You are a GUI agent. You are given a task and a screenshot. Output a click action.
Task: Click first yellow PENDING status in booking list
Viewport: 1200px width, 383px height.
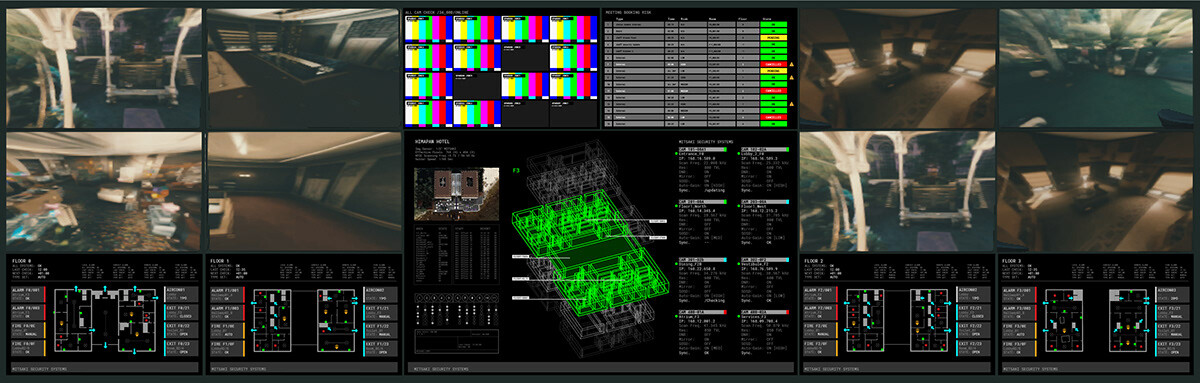(773, 38)
